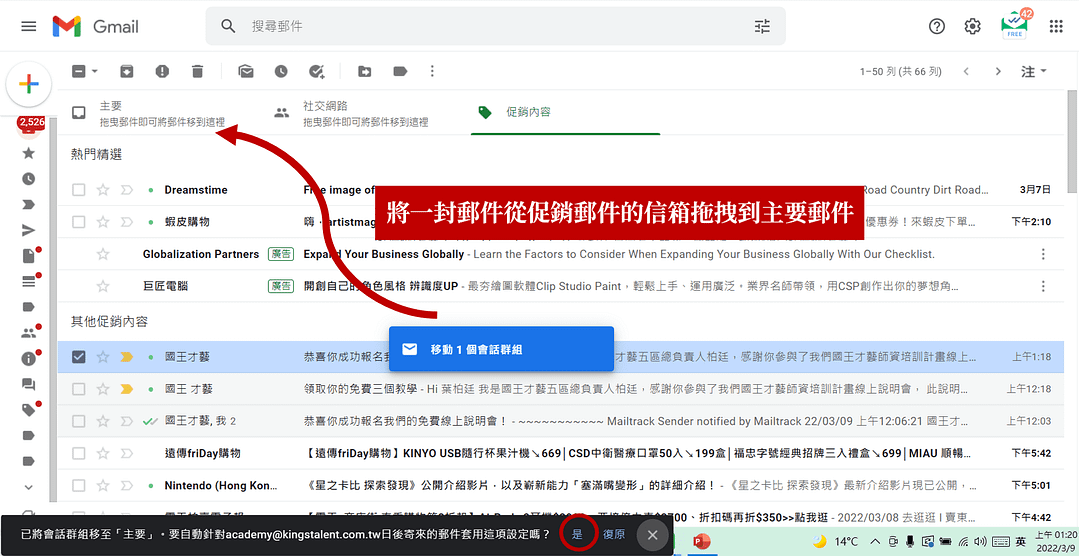Archive the selected conversation

pos(126,71)
